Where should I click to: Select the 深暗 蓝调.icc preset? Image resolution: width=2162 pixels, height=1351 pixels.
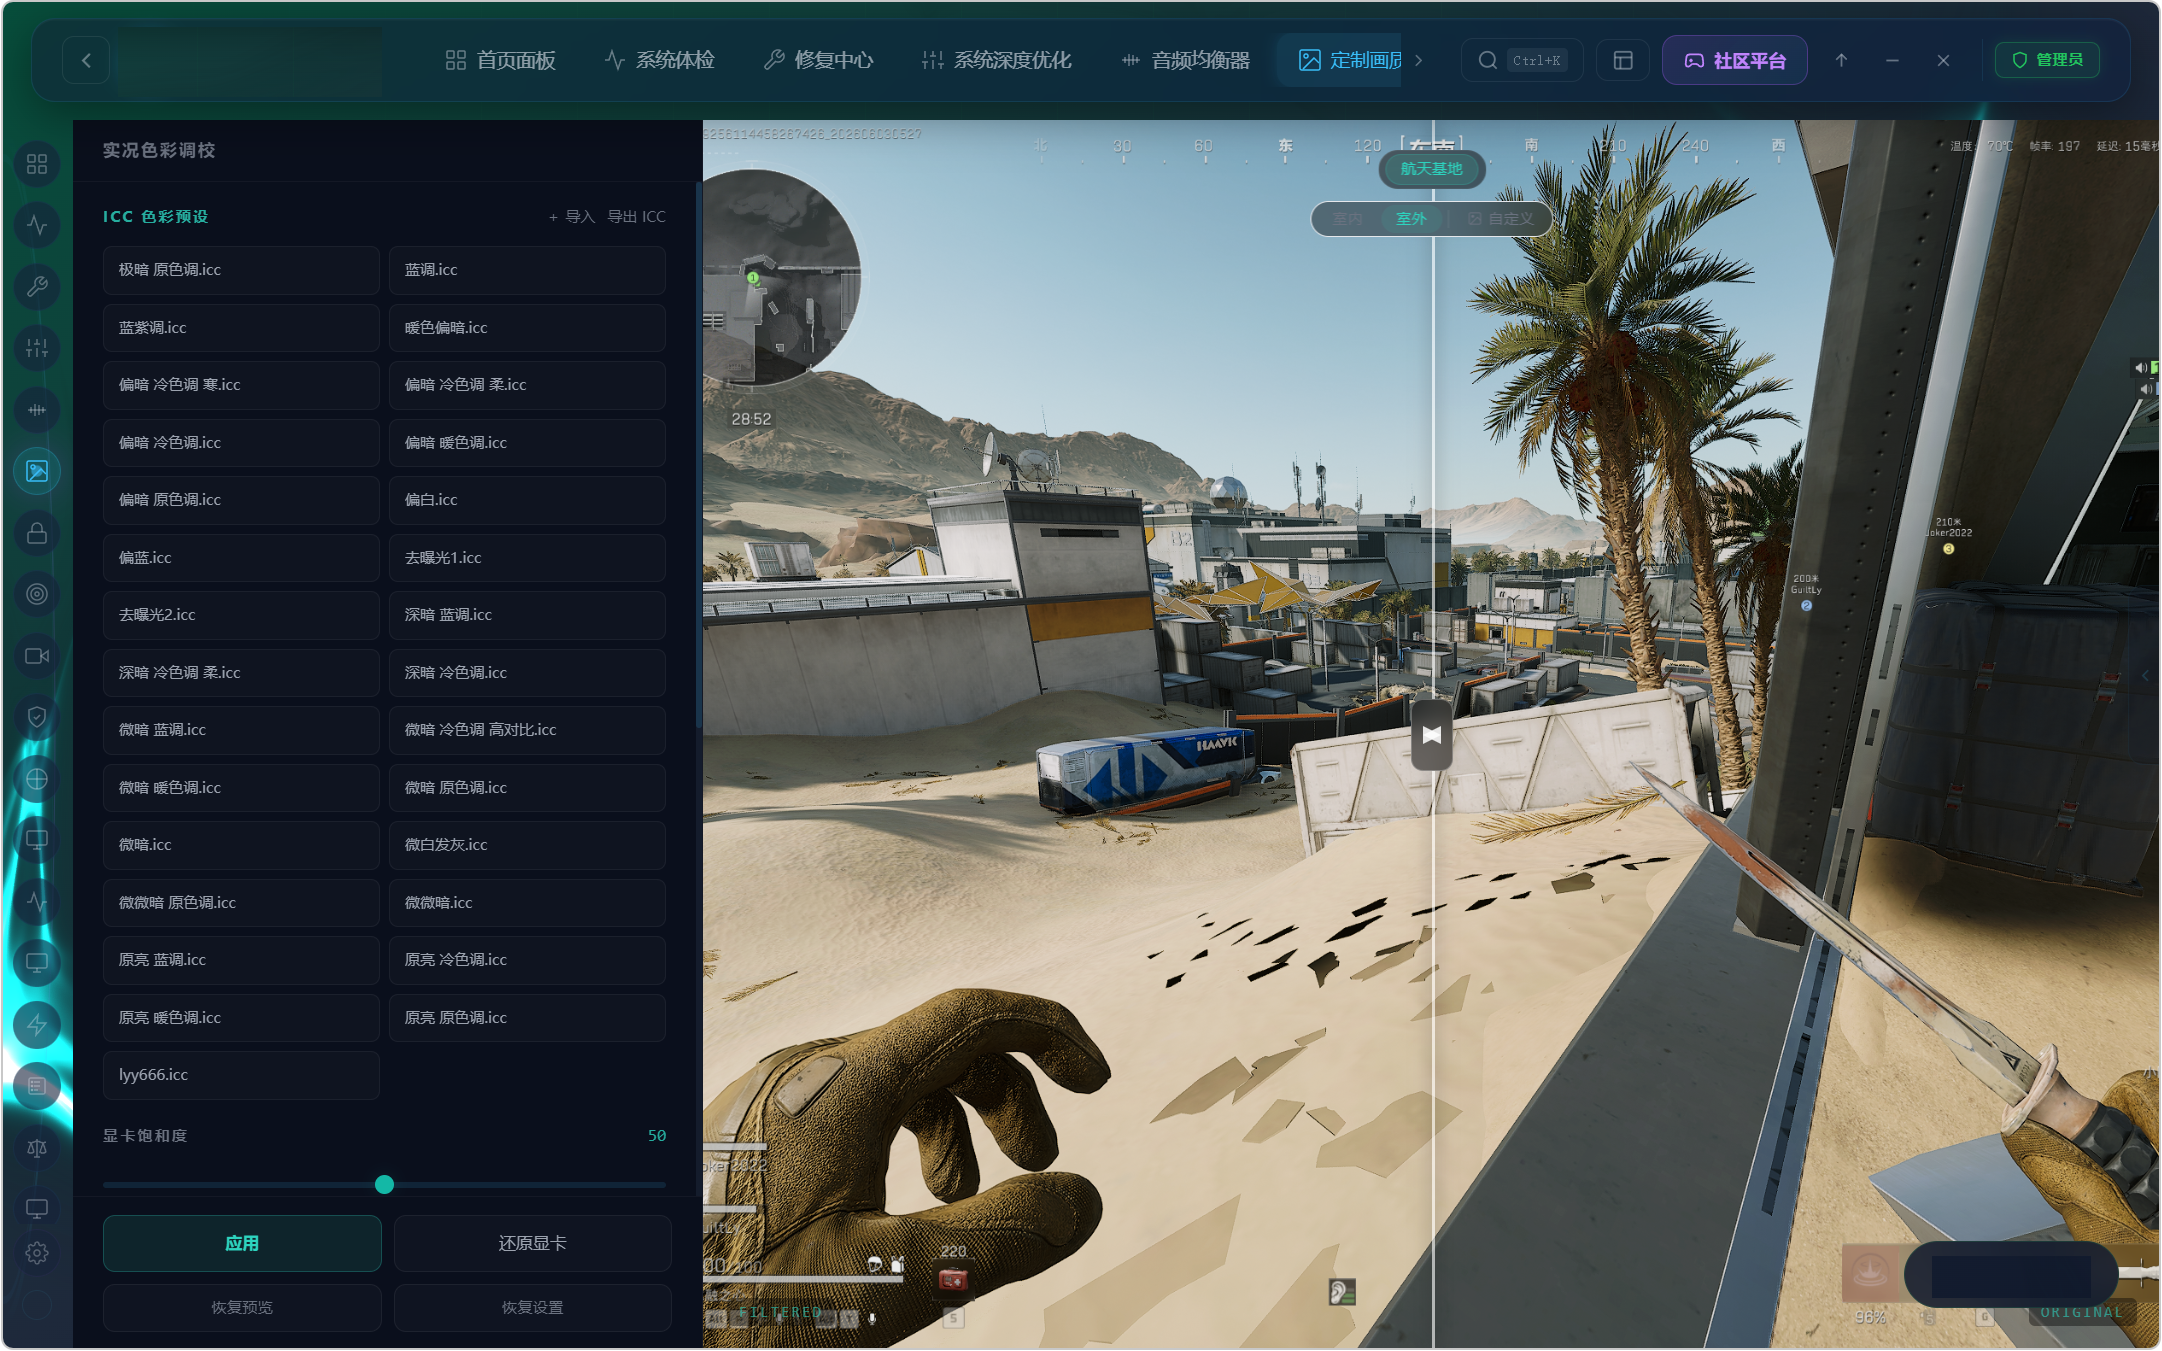point(527,615)
